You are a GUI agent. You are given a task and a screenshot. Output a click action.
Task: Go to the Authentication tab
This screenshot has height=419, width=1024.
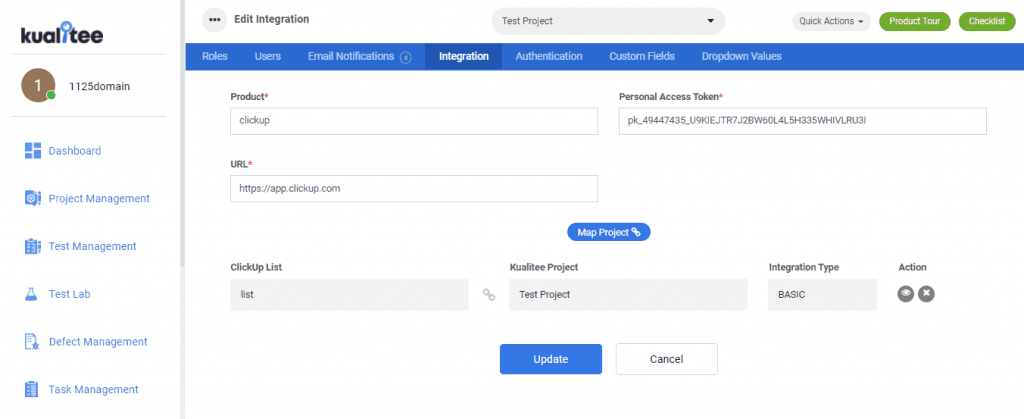[x=549, y=56]
